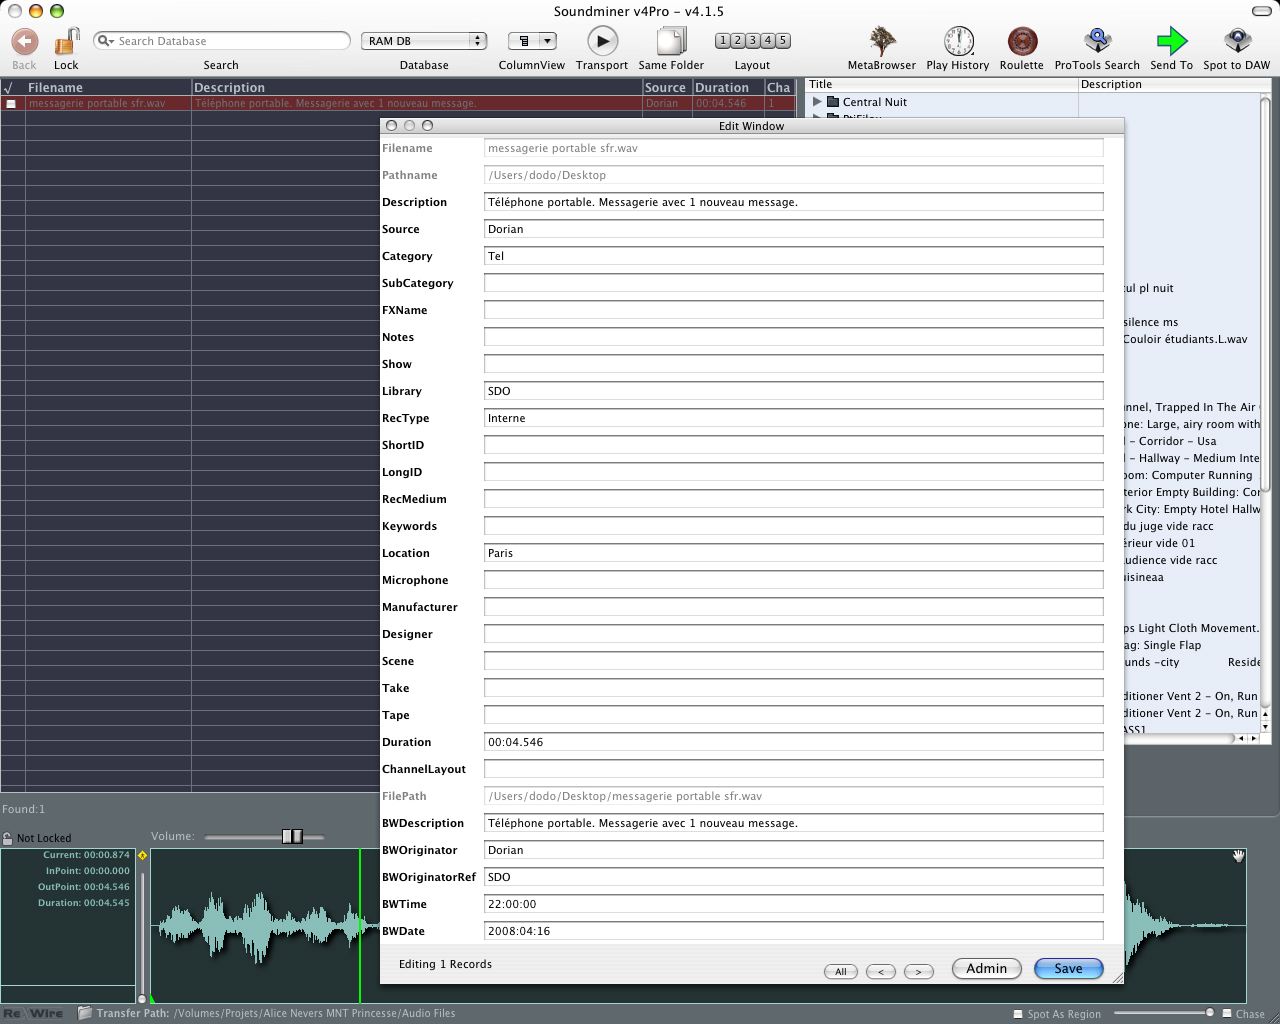Switch to Layout 4
Image resolution: width=1280 pixels, height=1024 pixels.
tap(767, 41)
